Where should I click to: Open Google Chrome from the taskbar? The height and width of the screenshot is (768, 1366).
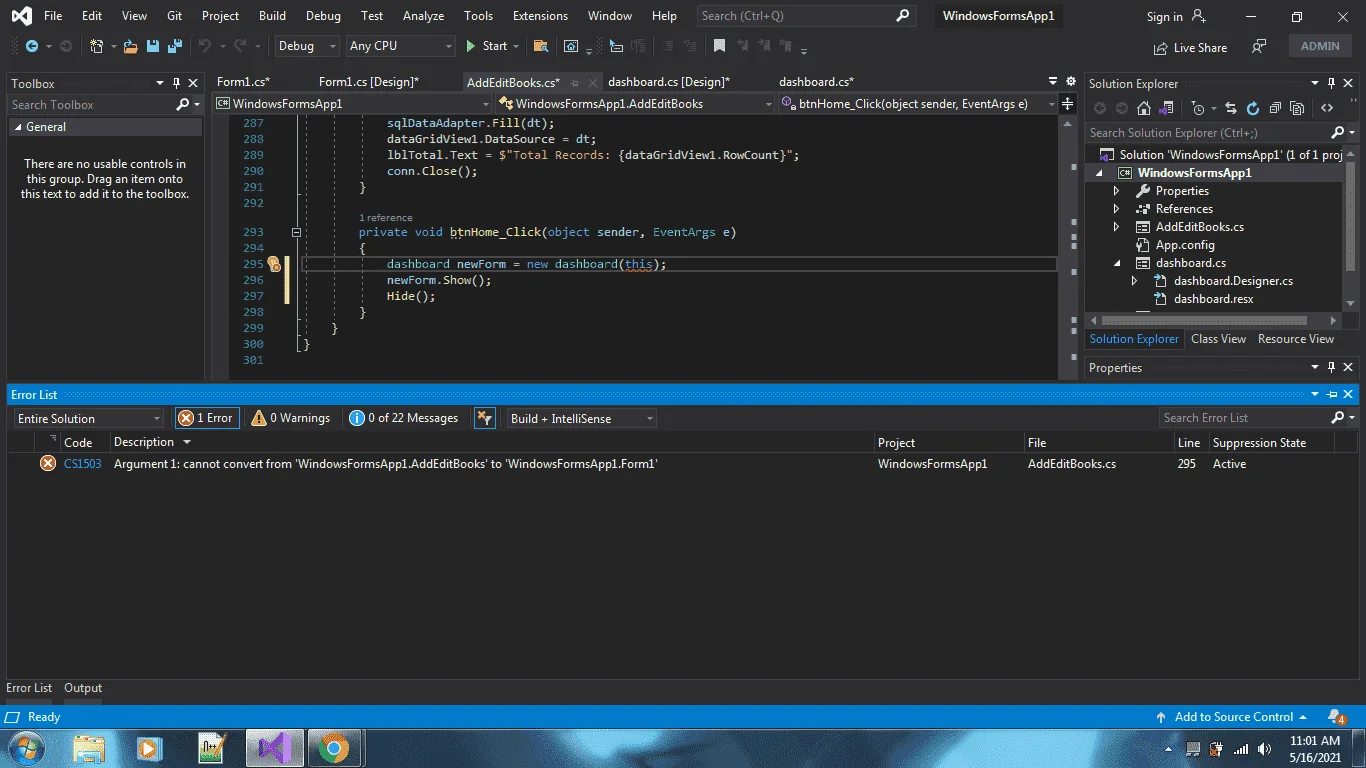(x=334, y=748)
